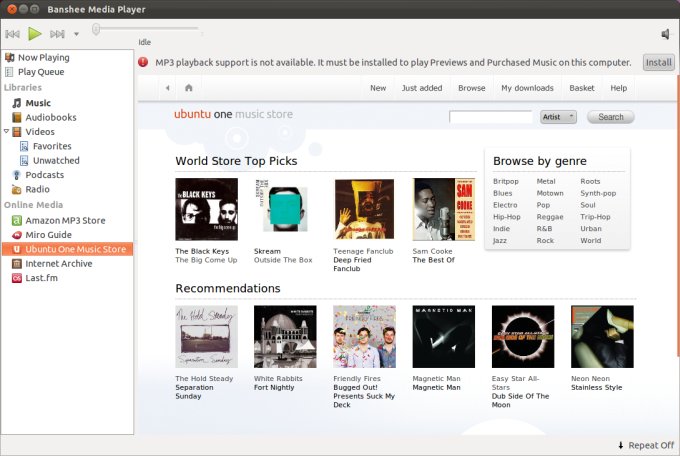This screenshot has height=456, width=680.
Task: Open Sam Cooke album cover
Action: pos(444,209)
